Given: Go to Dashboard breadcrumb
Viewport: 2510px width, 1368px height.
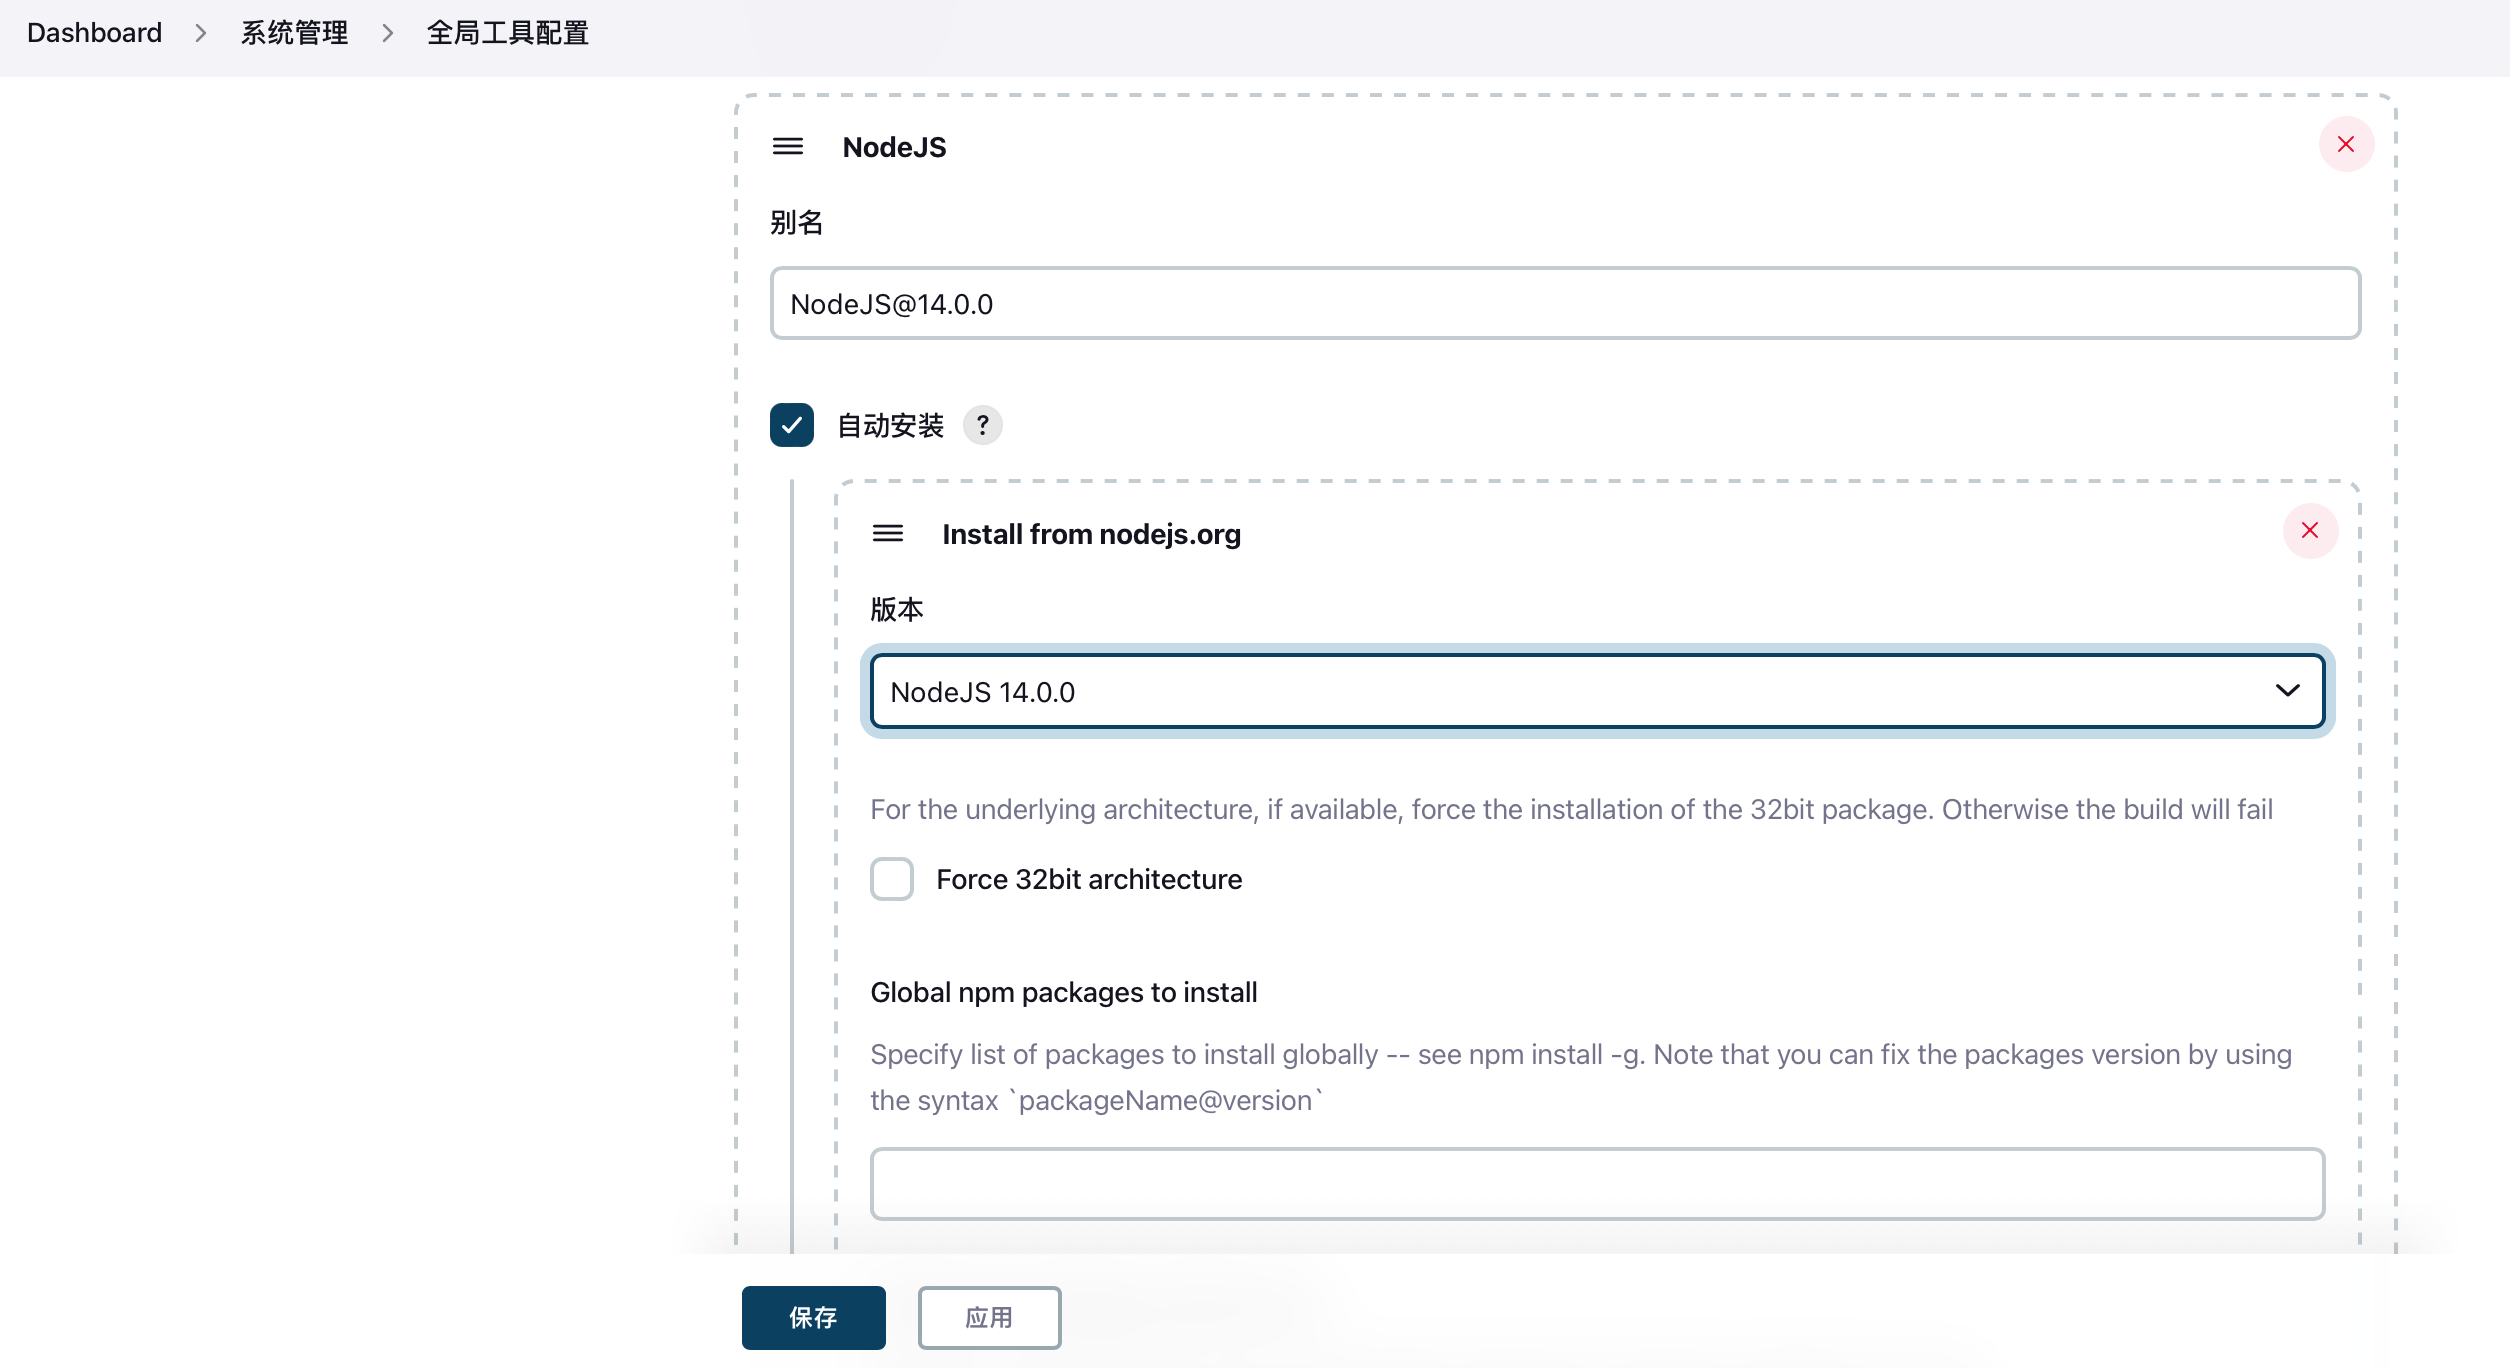Looking at the screenshot, I should tap(94, 33).
